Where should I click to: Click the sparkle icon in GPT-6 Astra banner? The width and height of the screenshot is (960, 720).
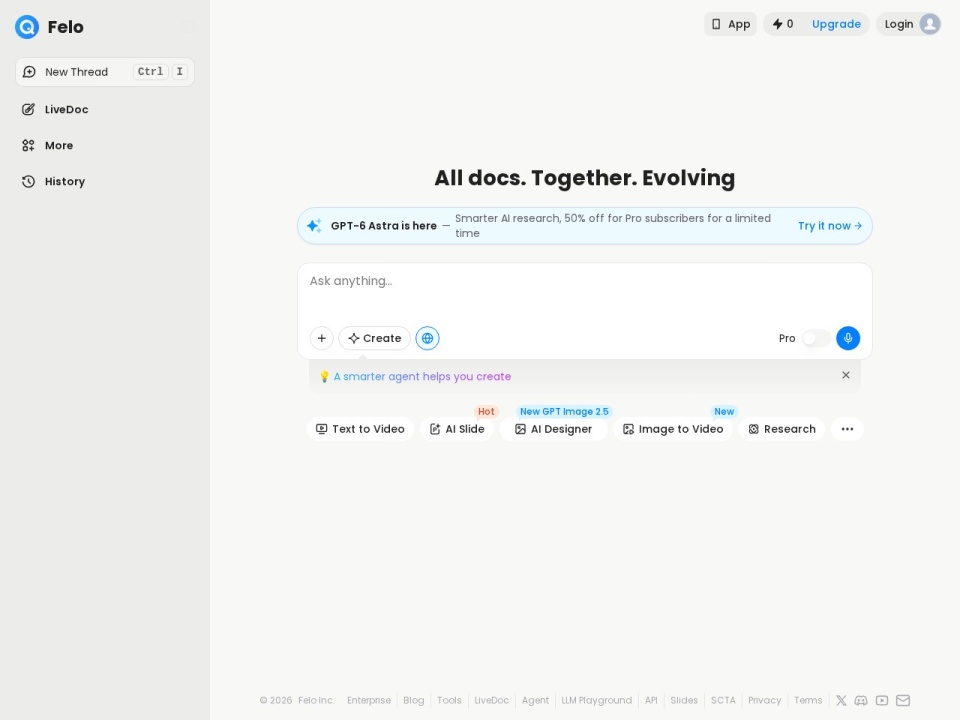click(x=314, y=225)
